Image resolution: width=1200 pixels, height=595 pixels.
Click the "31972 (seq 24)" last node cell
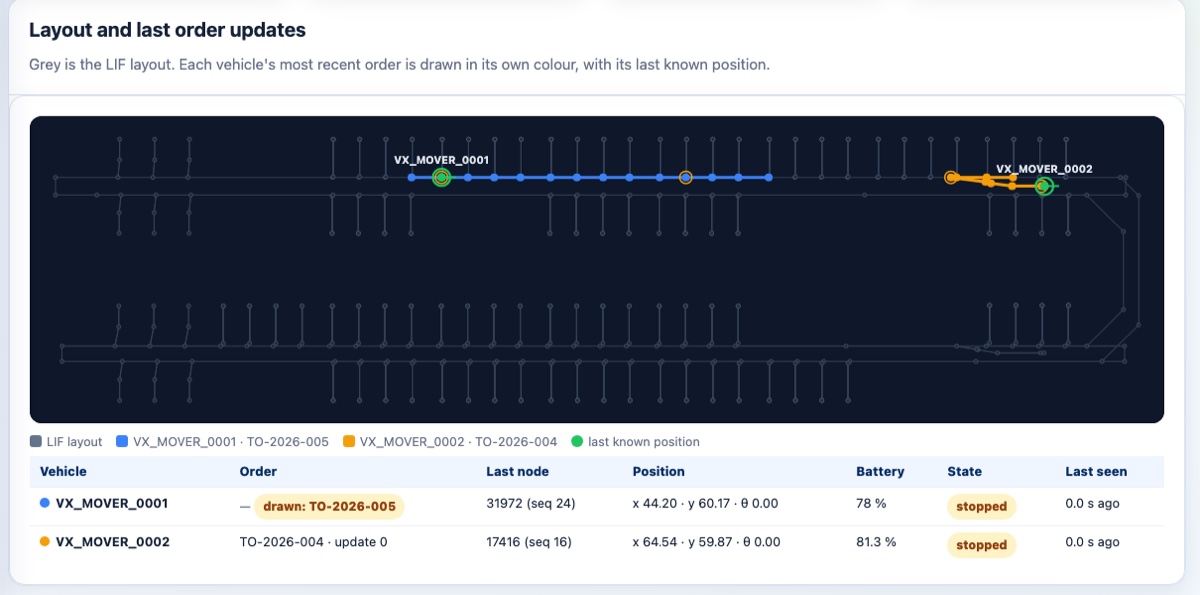click(530, 503)
